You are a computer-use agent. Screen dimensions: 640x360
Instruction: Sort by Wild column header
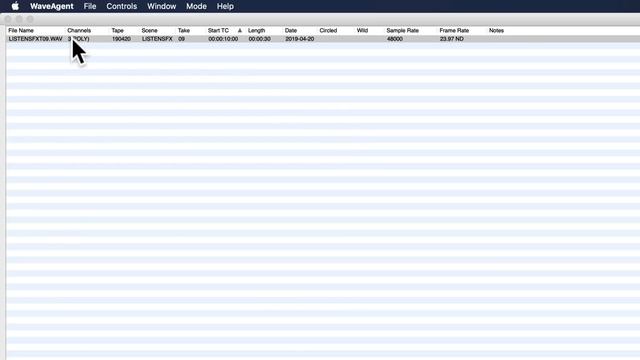pos(362,31)
